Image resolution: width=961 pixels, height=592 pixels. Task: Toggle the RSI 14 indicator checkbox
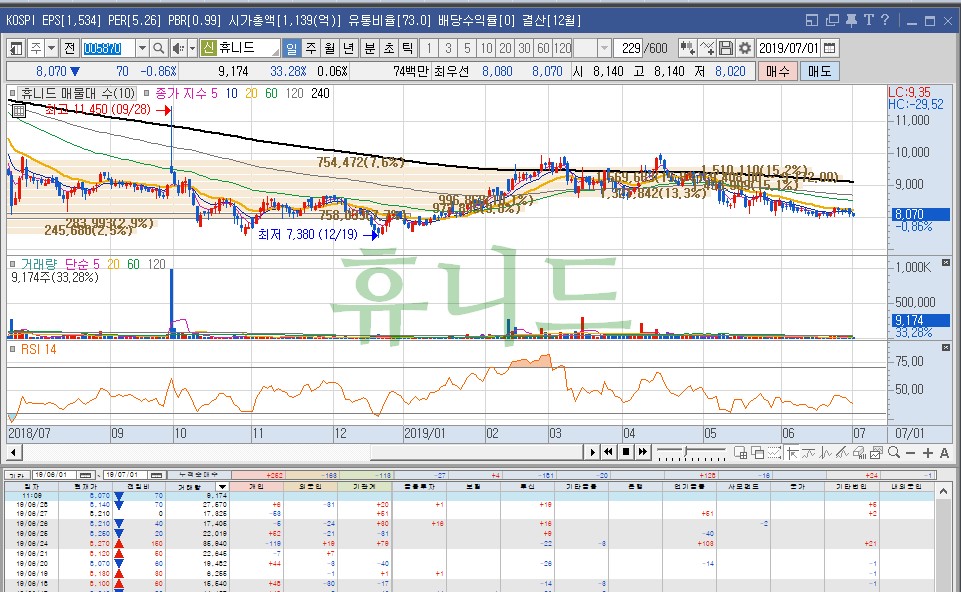(x=12, y=349)
